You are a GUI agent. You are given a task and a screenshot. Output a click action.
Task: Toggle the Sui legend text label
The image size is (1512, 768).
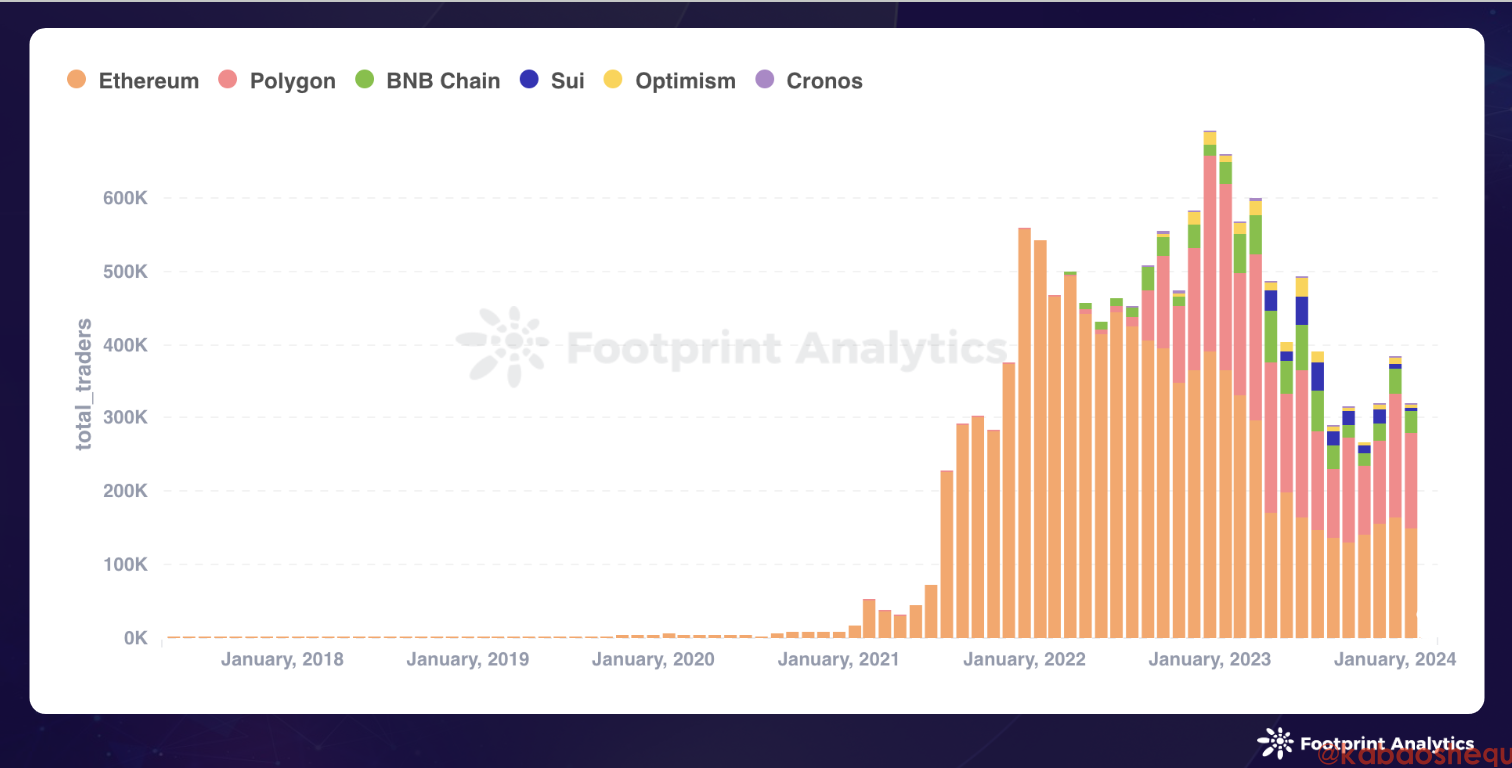[x=567, y=81]
